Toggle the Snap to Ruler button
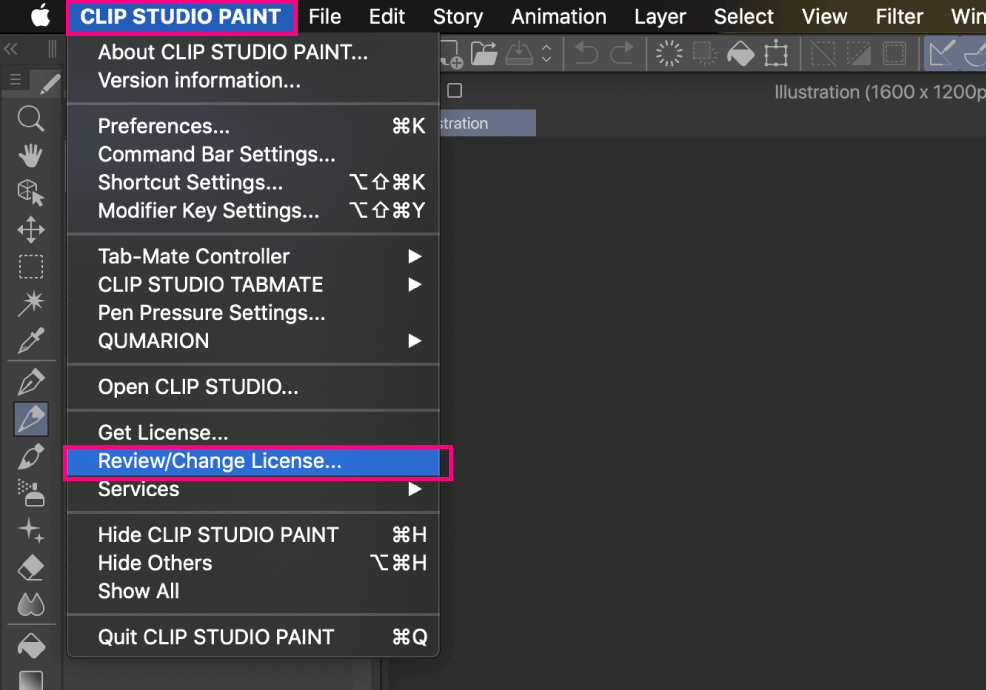986x690 pixels. click(941, 53)
